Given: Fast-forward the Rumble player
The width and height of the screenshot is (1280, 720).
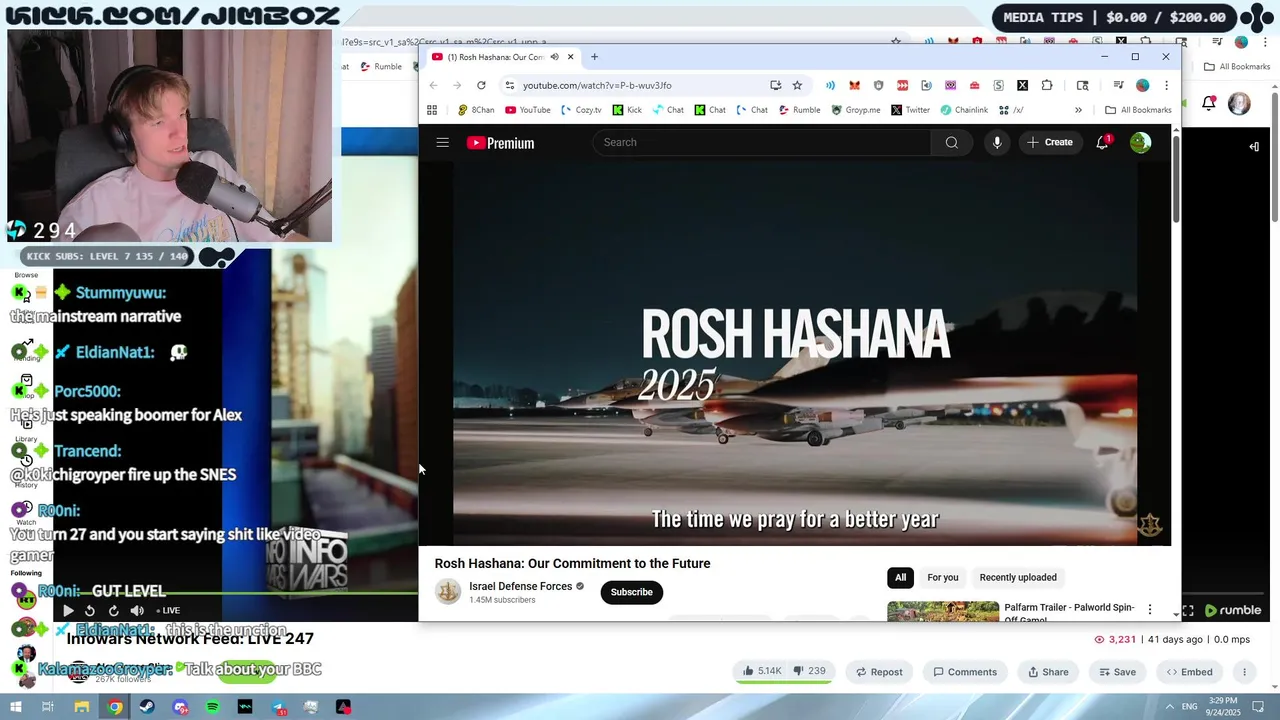Looking at the screenshot, I should click(113, 610).
